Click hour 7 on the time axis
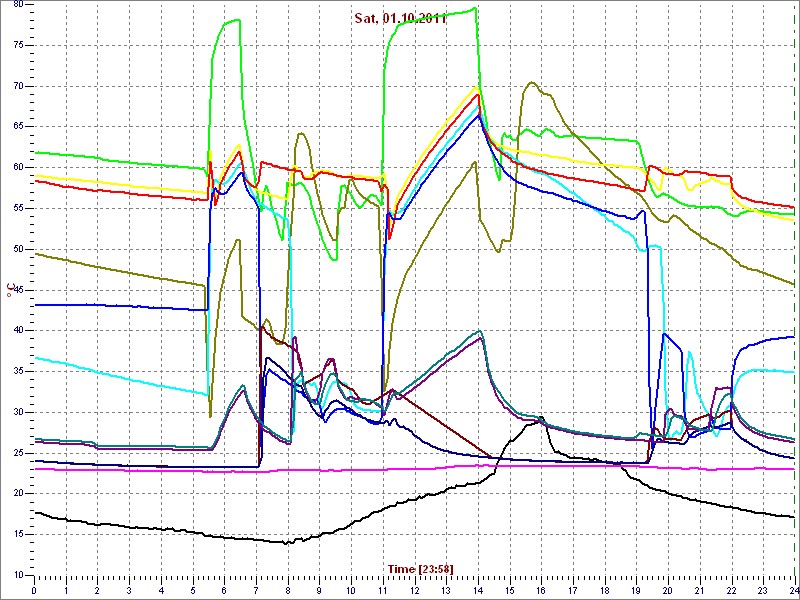Viewport: 800px width, 600px height. tap(256, 590)
